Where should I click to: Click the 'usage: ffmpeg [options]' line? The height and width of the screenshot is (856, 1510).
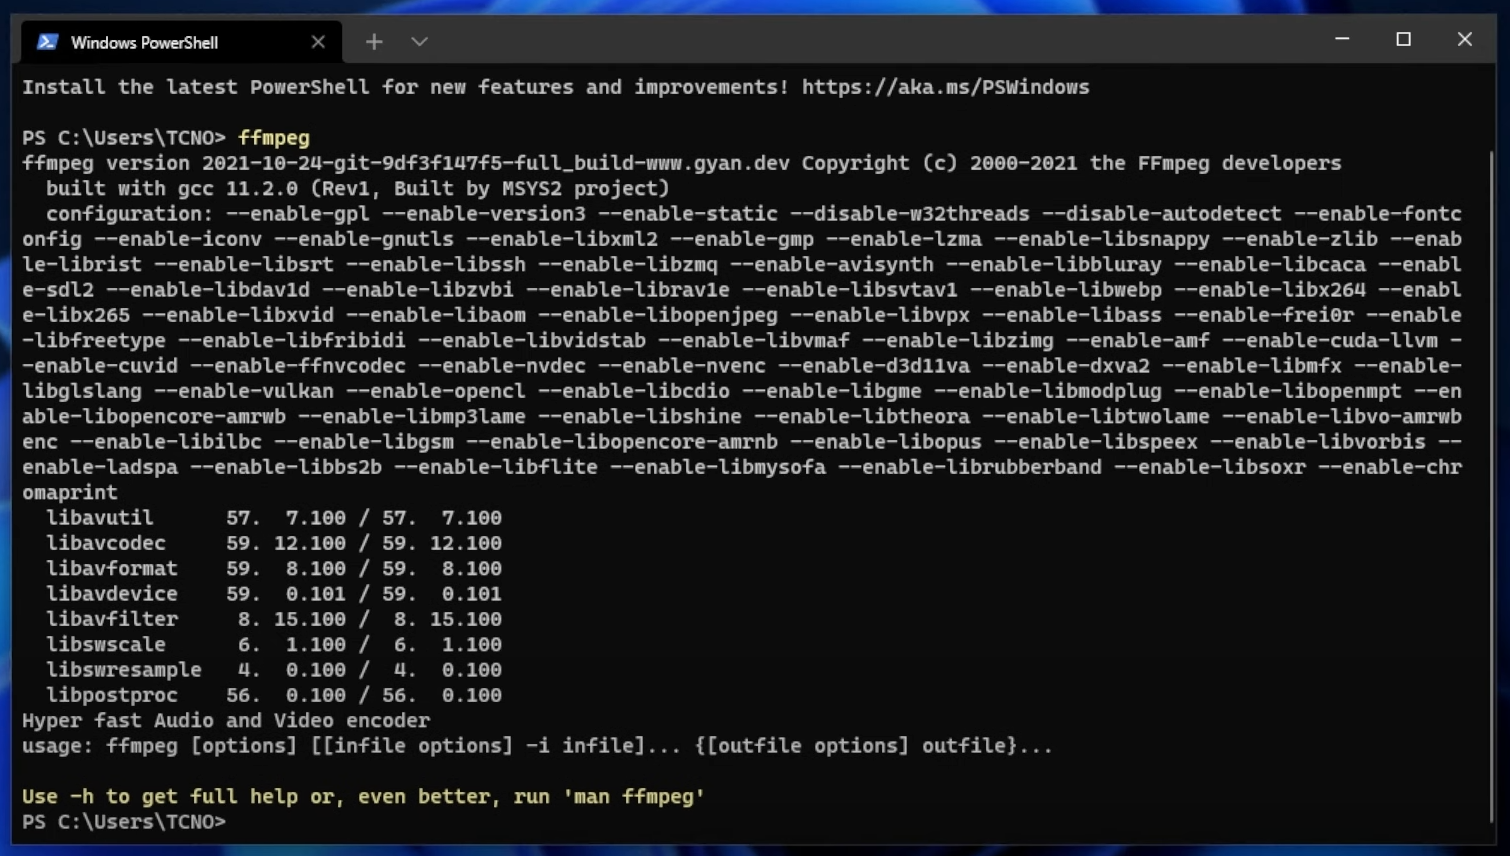tap(537, 746)
